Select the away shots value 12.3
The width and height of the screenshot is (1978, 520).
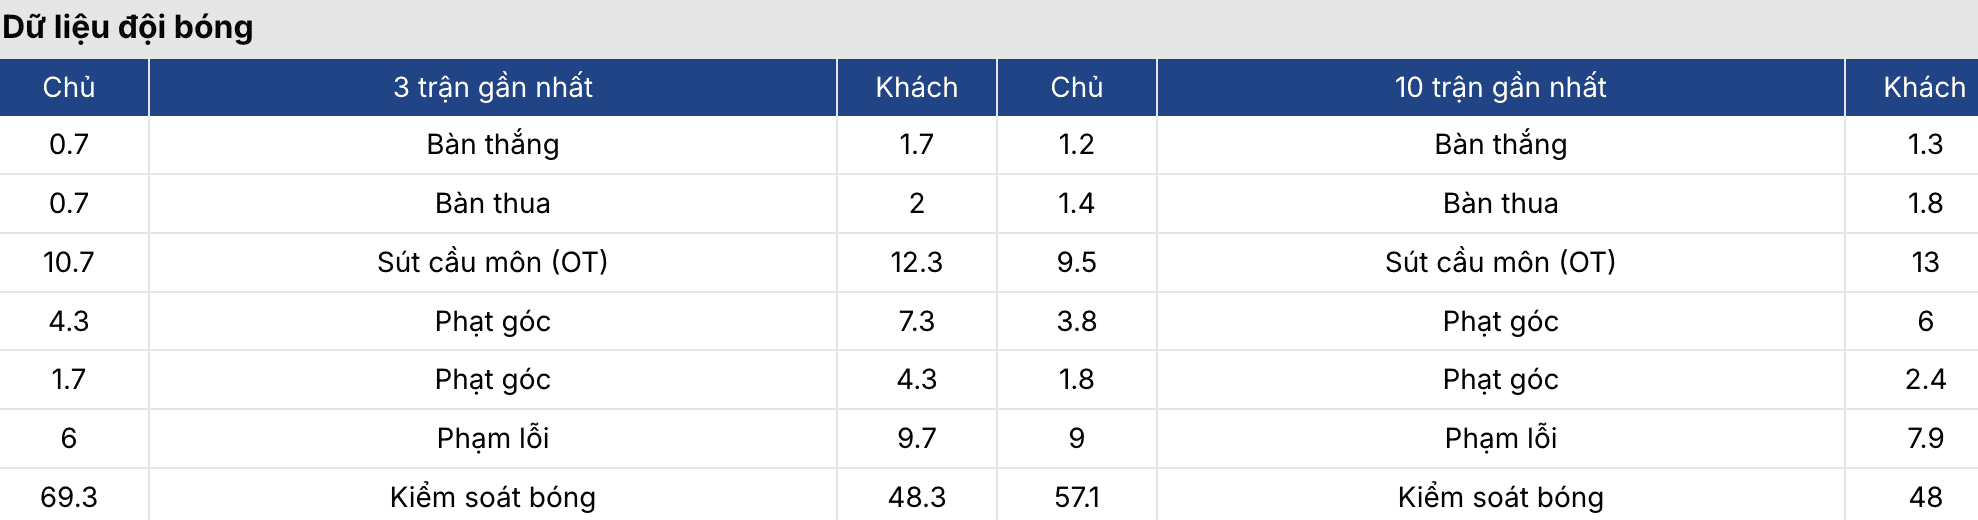[x=916, y=262]
